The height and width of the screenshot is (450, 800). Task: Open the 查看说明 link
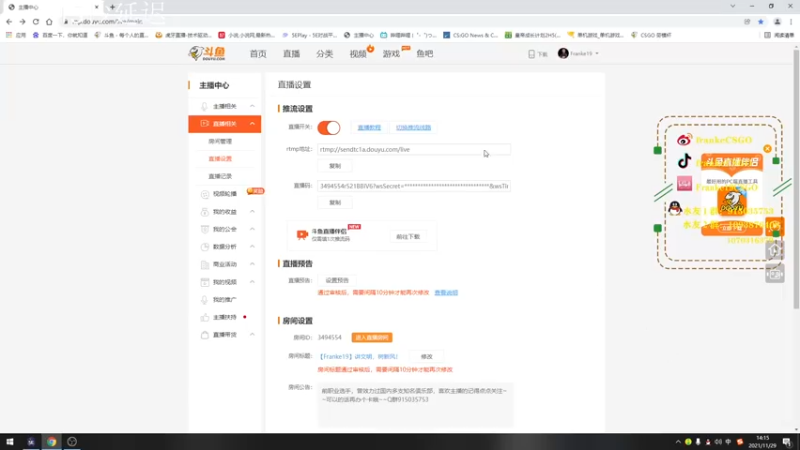click(446, 293)
